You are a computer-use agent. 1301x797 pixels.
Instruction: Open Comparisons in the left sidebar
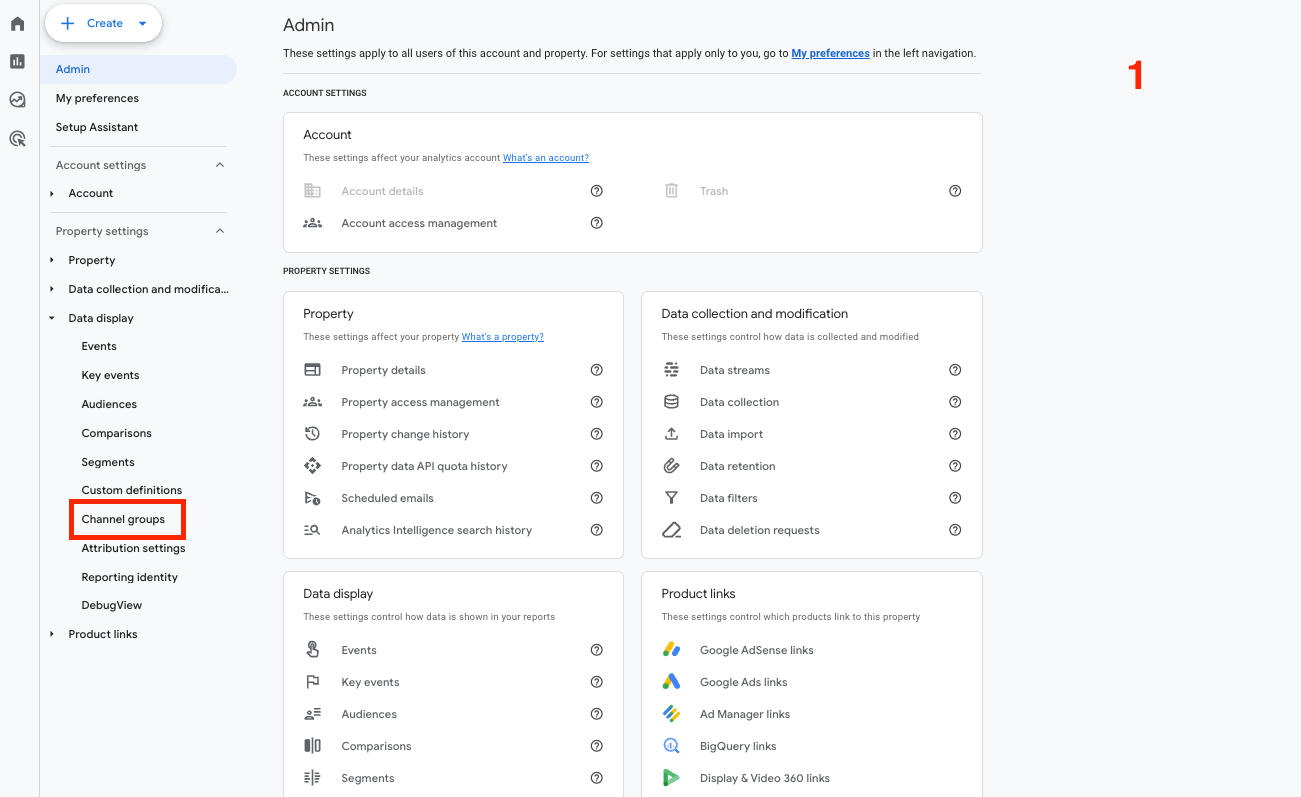(x=117, y=433)
